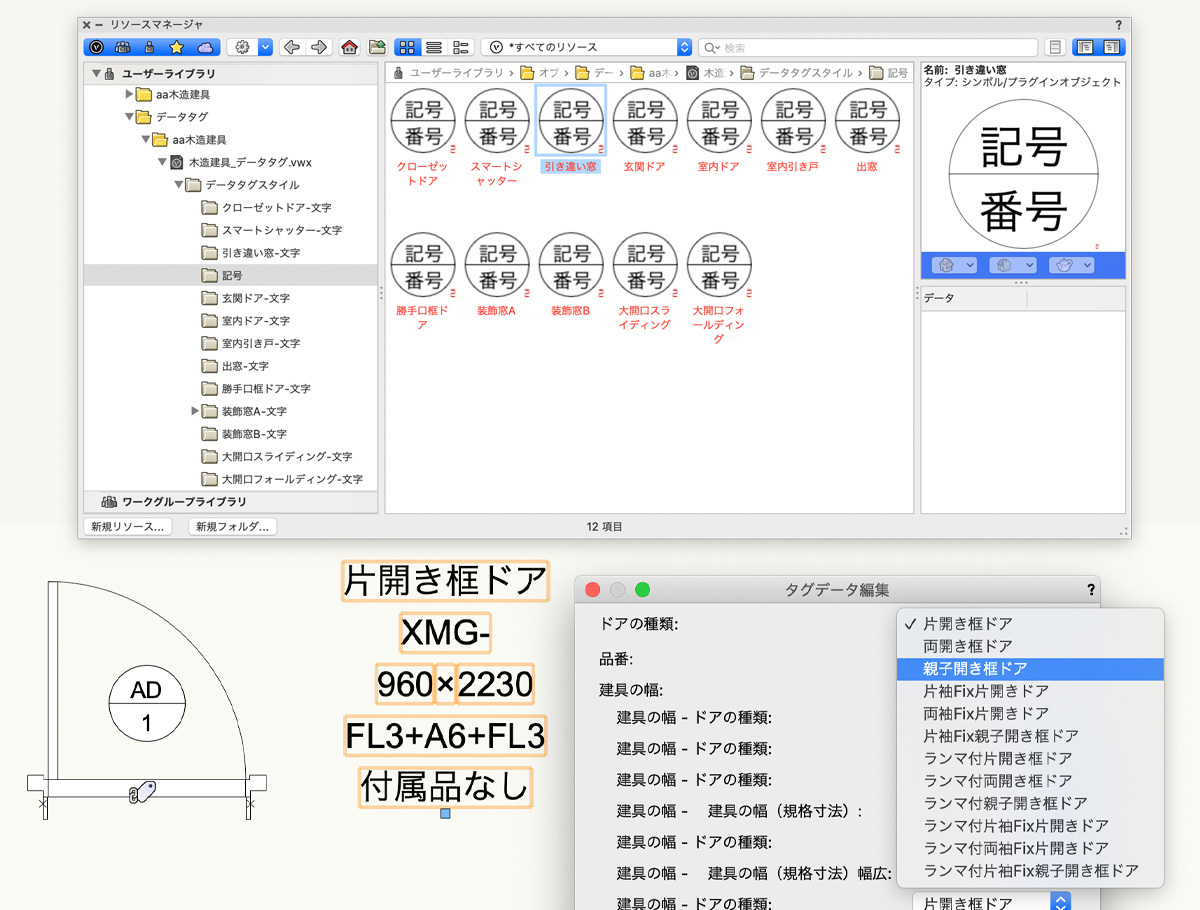The height and width of the screenshot is (910, 1200).
Task: Click the 新規リソース... button
Action: (127, 527)
